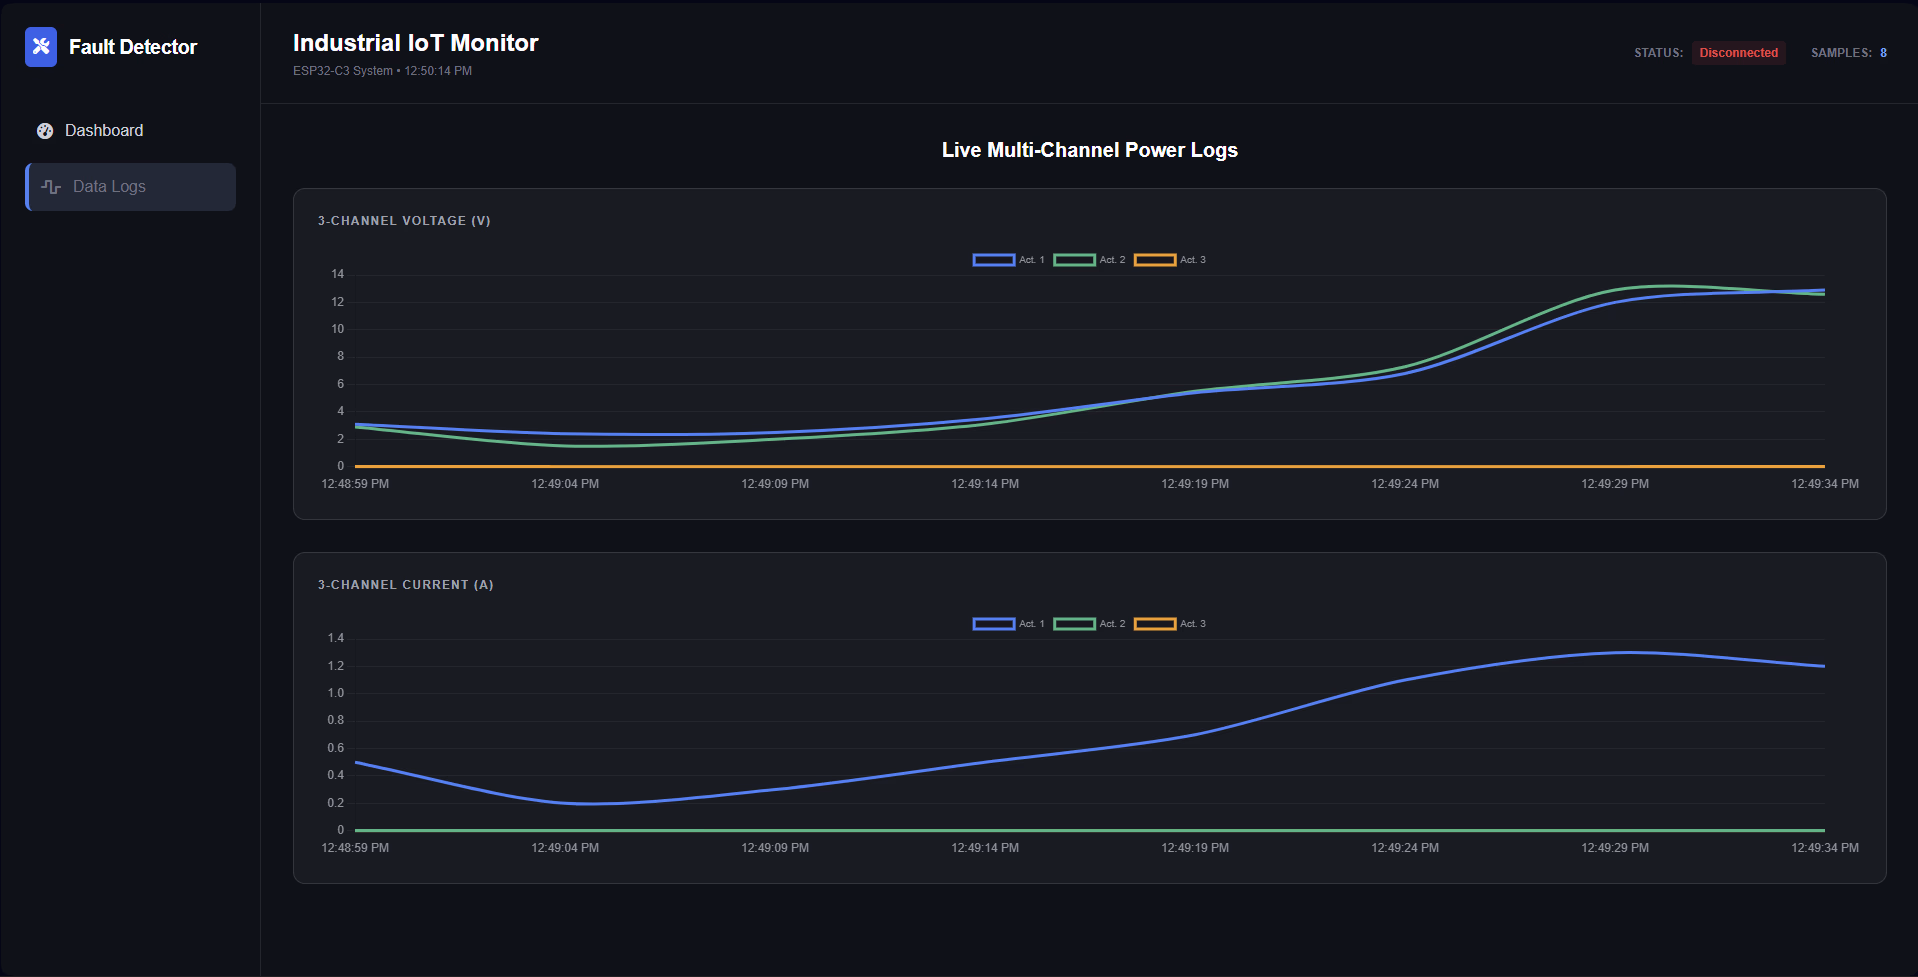
Task: Click the 3-CHANNEL CURRENT (A) title
Action: point(406,585)
